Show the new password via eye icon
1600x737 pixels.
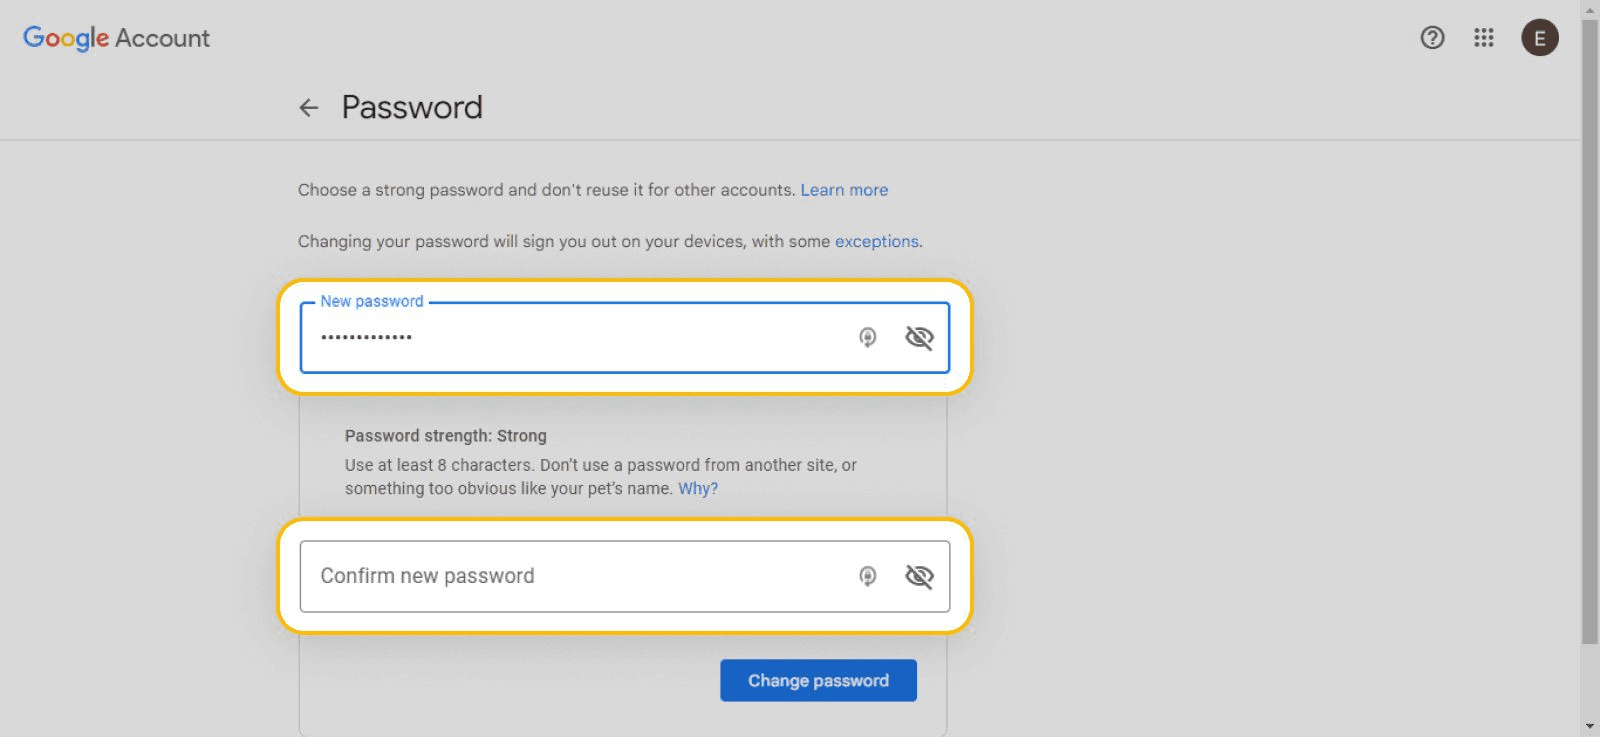(x=919, y=337)
